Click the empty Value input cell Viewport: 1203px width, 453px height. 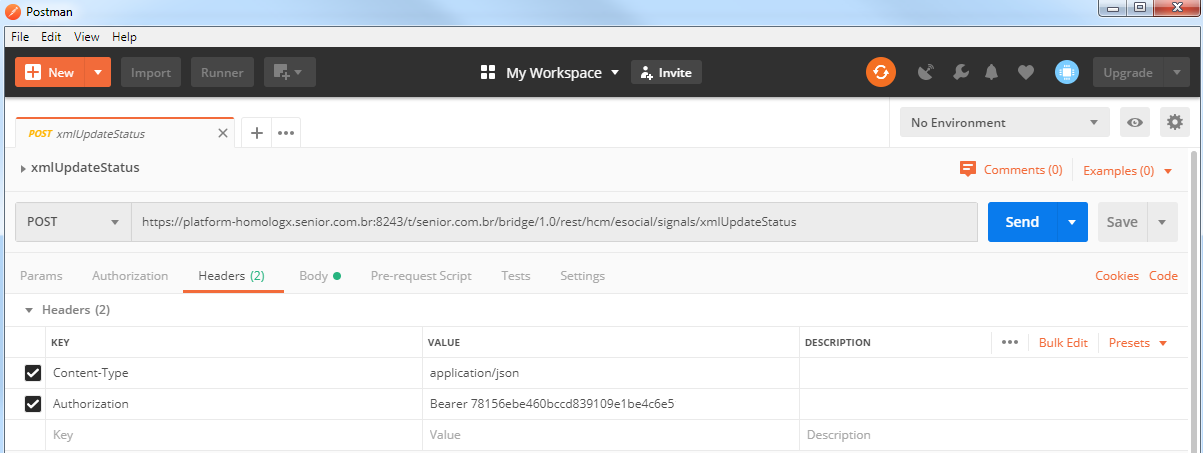(610, 435)
